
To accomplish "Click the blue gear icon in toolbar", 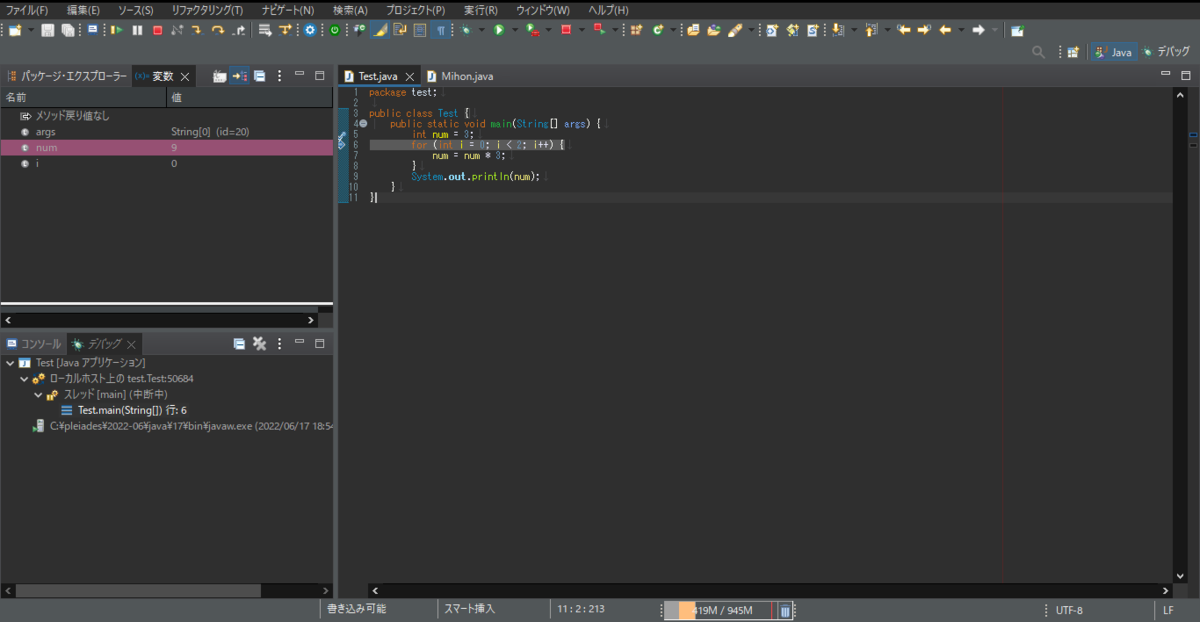I will [x=310, y=30].
